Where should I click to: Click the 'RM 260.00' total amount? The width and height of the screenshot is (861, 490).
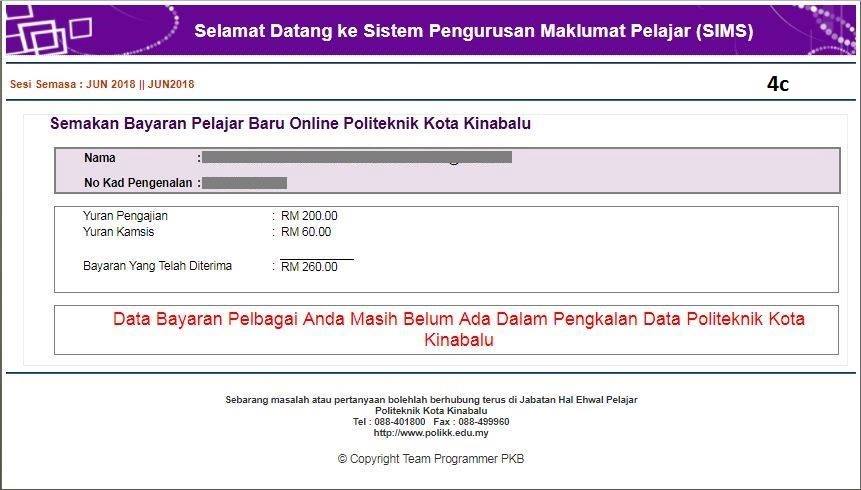click(x=309, y=267)
